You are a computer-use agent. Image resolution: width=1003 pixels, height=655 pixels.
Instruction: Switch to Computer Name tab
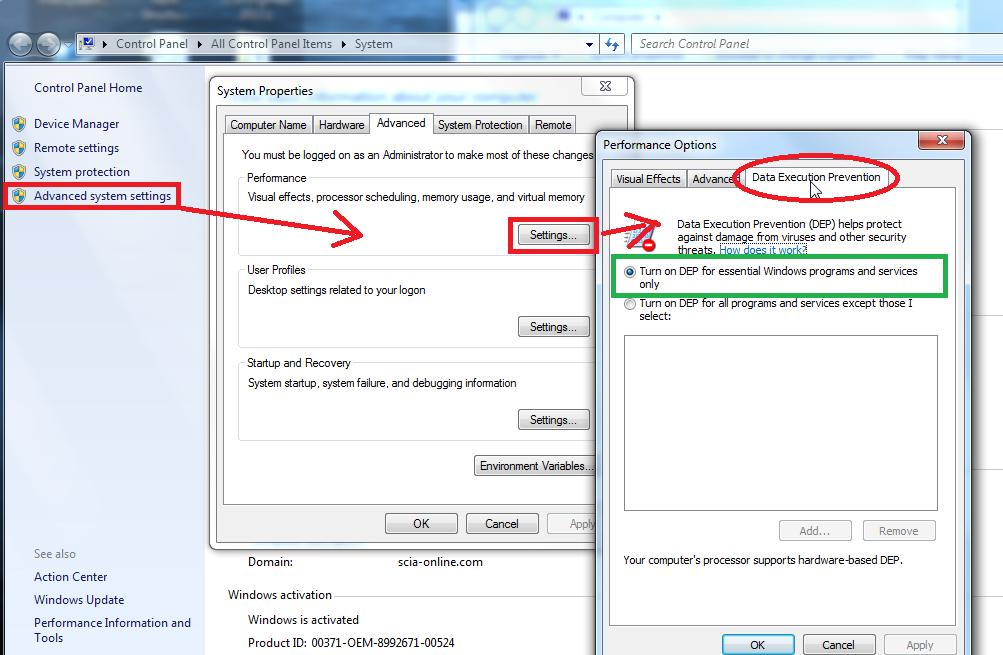pyautogui.click(x=268, y=125)
